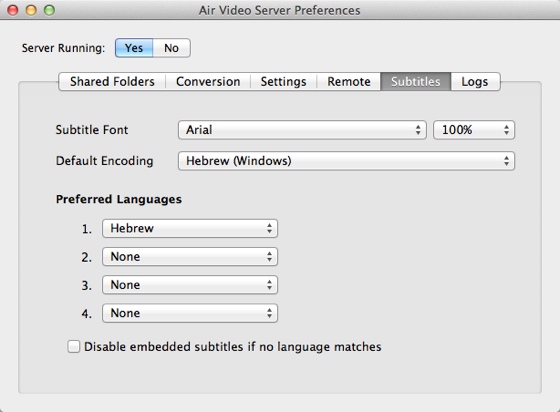560x412 pixels.
Task: Open the Default Encoding Hebrew (Windows) dropdown
Action: pyautogui.click(x=346, y=161)
